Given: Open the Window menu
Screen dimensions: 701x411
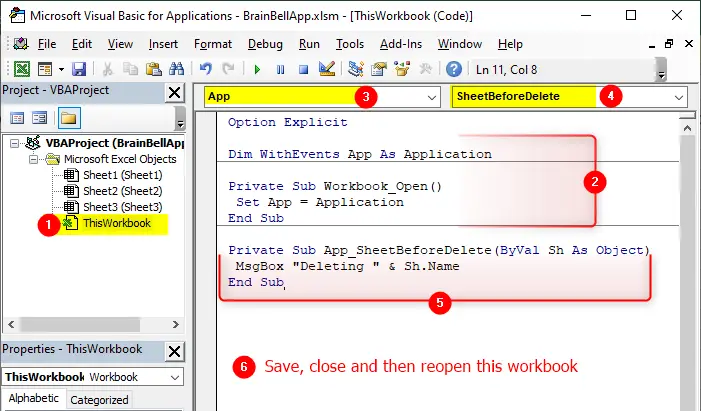Looking at the screenshot, I should (460, 44).
